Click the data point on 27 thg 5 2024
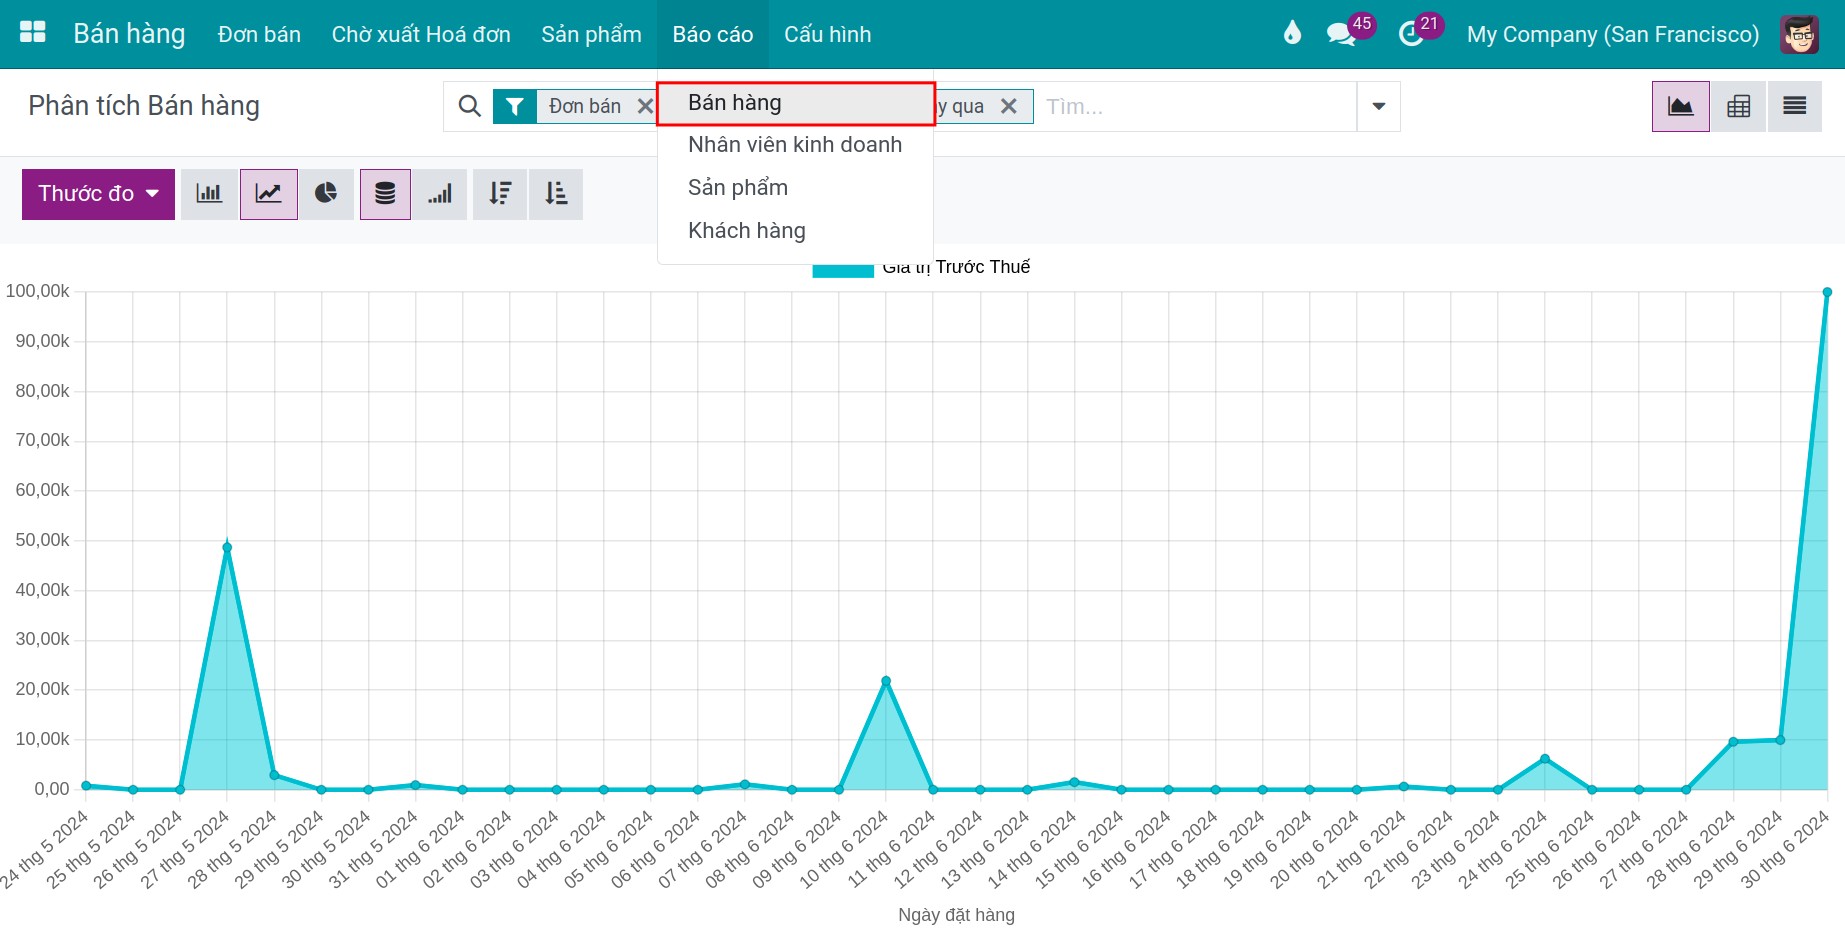The height and width of the screenshot is (931, 1845). [227, 547]
